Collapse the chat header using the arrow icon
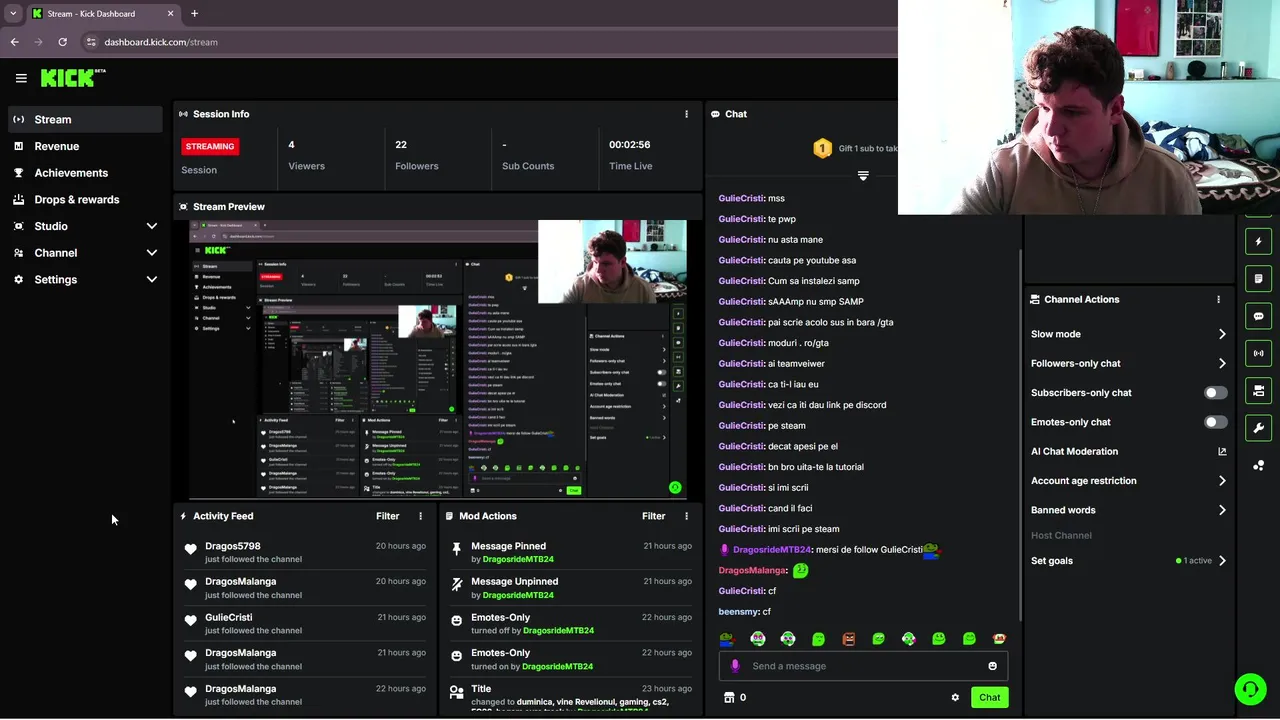1280x720 pixels. [x=863, y=176]
